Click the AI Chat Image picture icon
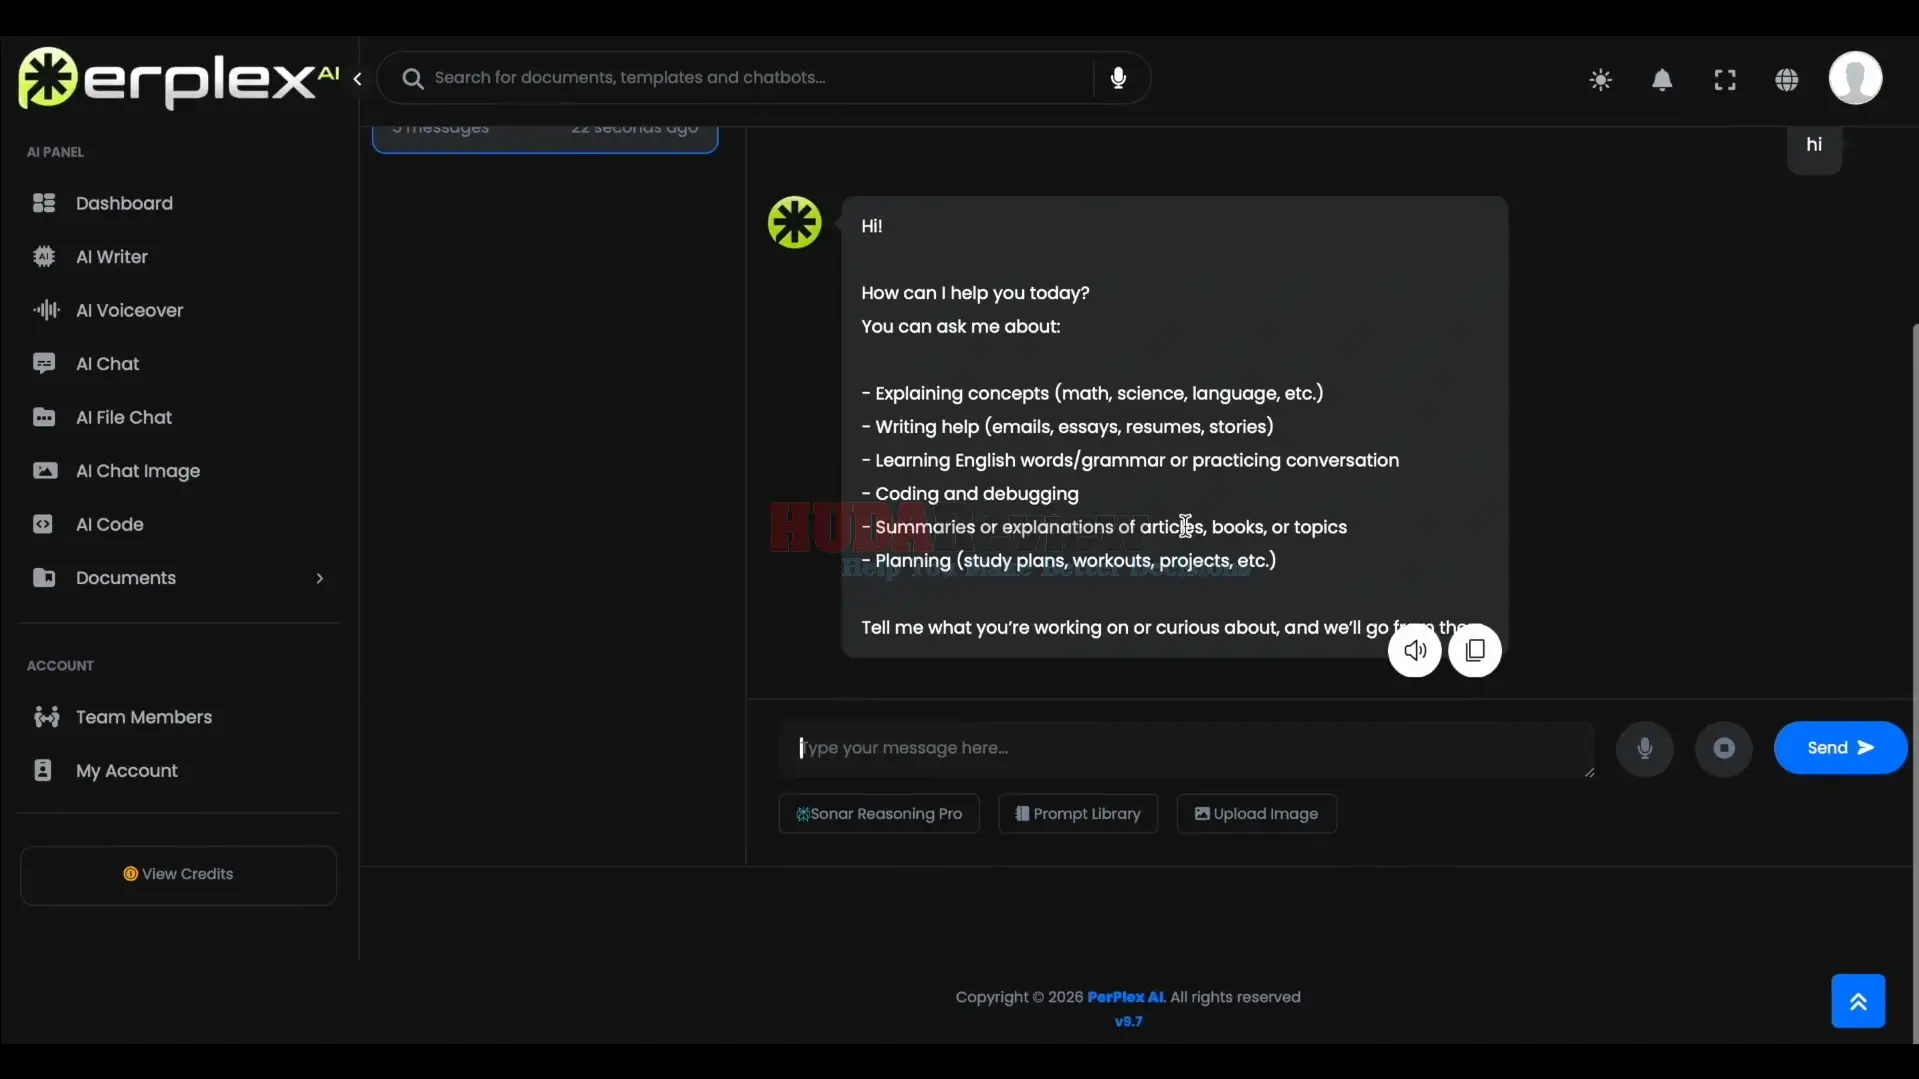 (45, 471)
